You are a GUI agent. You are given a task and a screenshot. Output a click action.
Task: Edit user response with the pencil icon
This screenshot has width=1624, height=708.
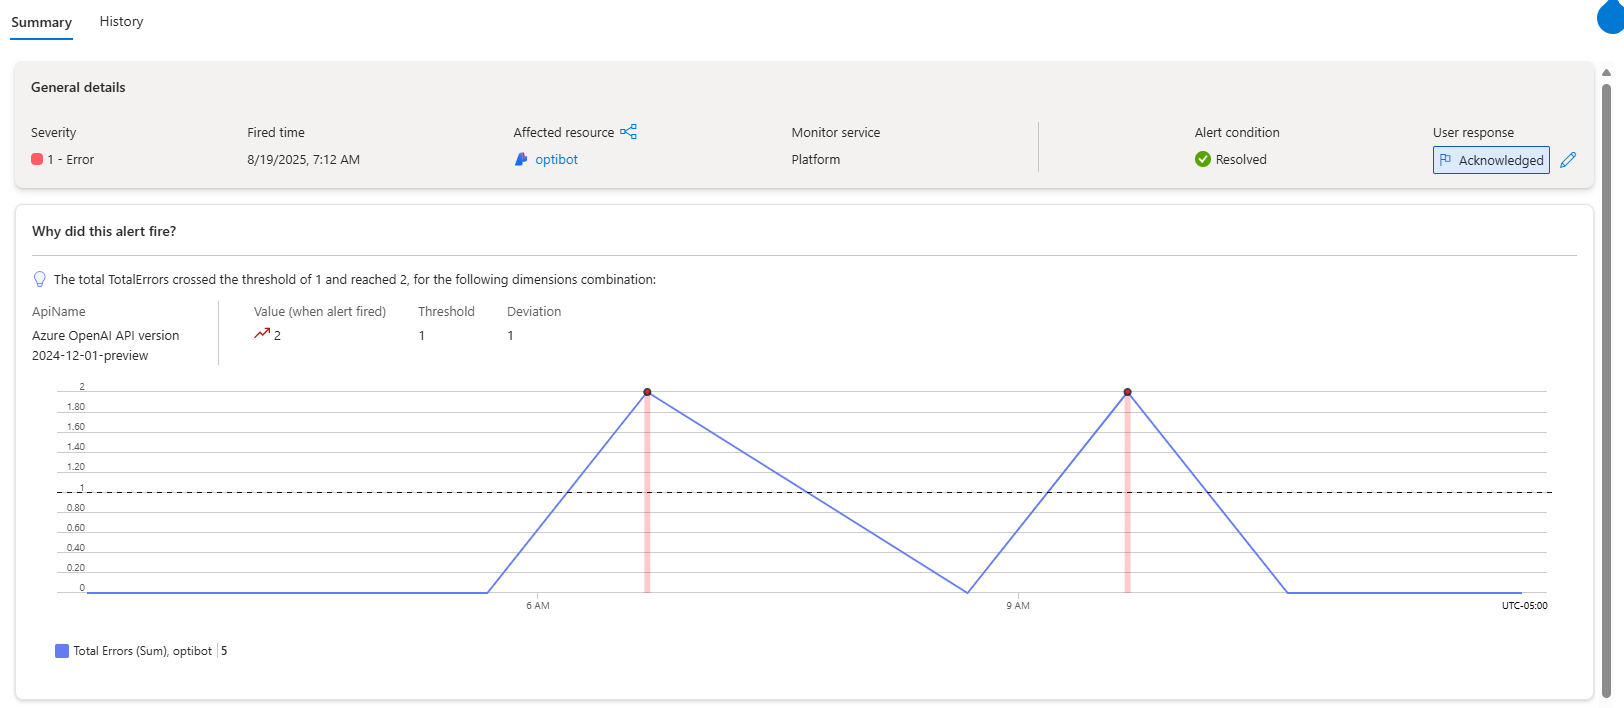[x=1568, y=160]
